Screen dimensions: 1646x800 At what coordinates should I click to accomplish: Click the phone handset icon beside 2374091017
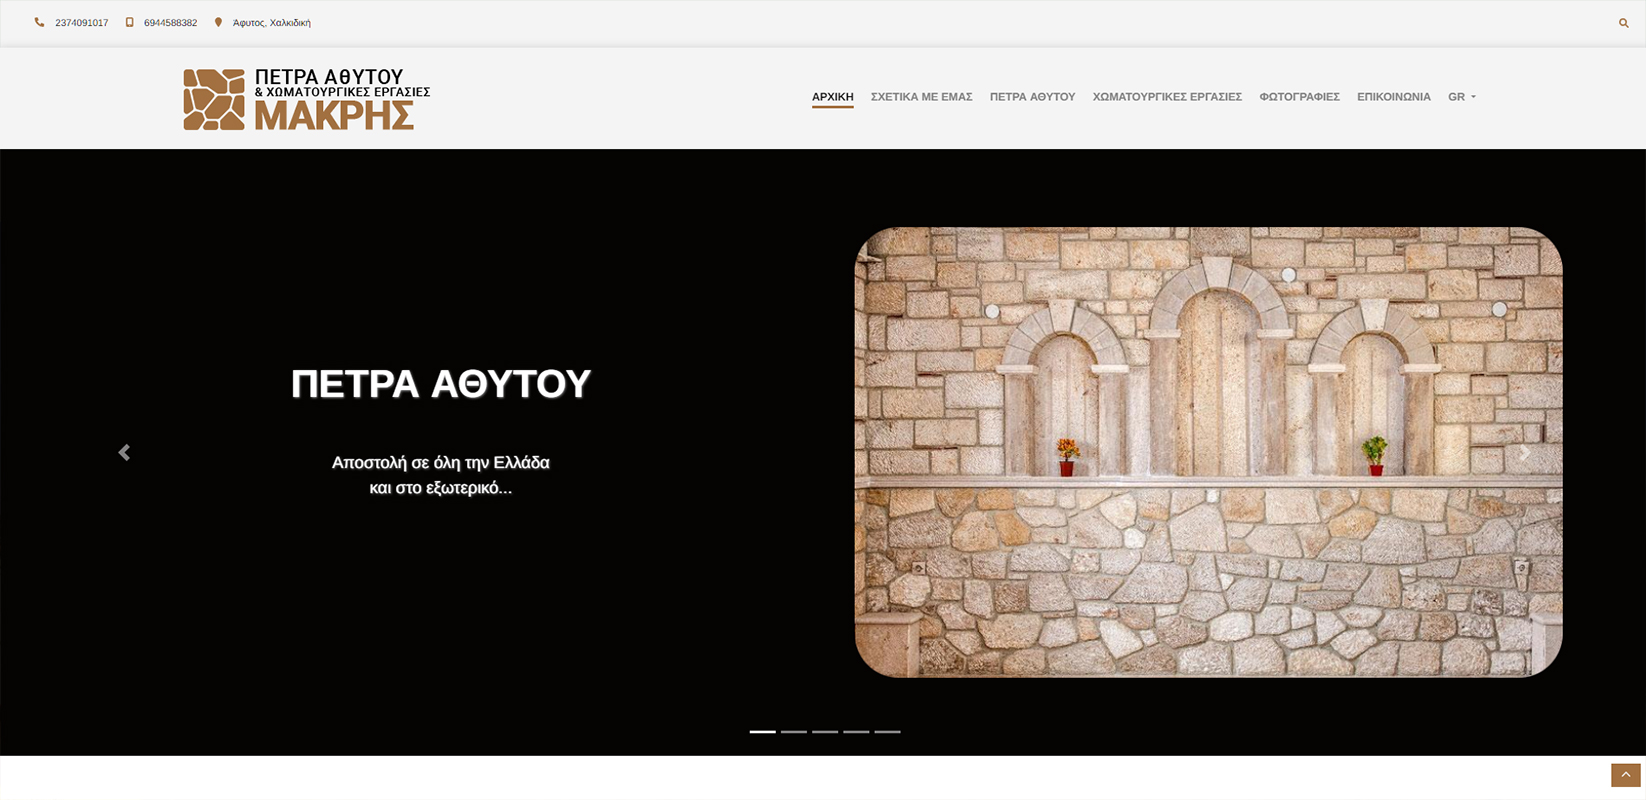(x=39, y=22)
